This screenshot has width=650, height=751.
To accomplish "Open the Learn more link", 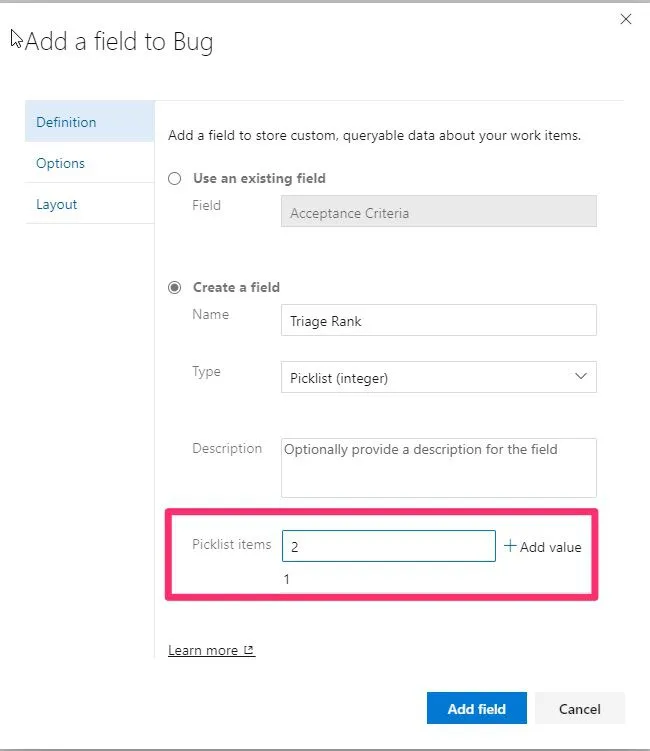I will pyautogui.click(x=203, y=651).
